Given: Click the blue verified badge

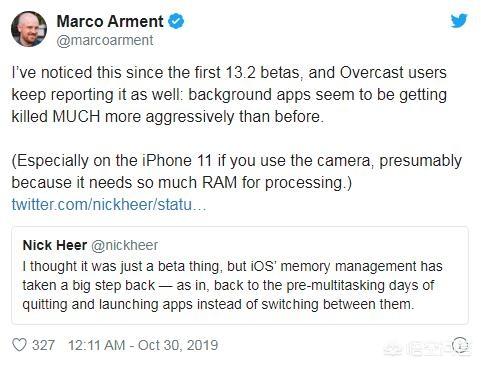Looking at the screenshot, I should point(176,21).
